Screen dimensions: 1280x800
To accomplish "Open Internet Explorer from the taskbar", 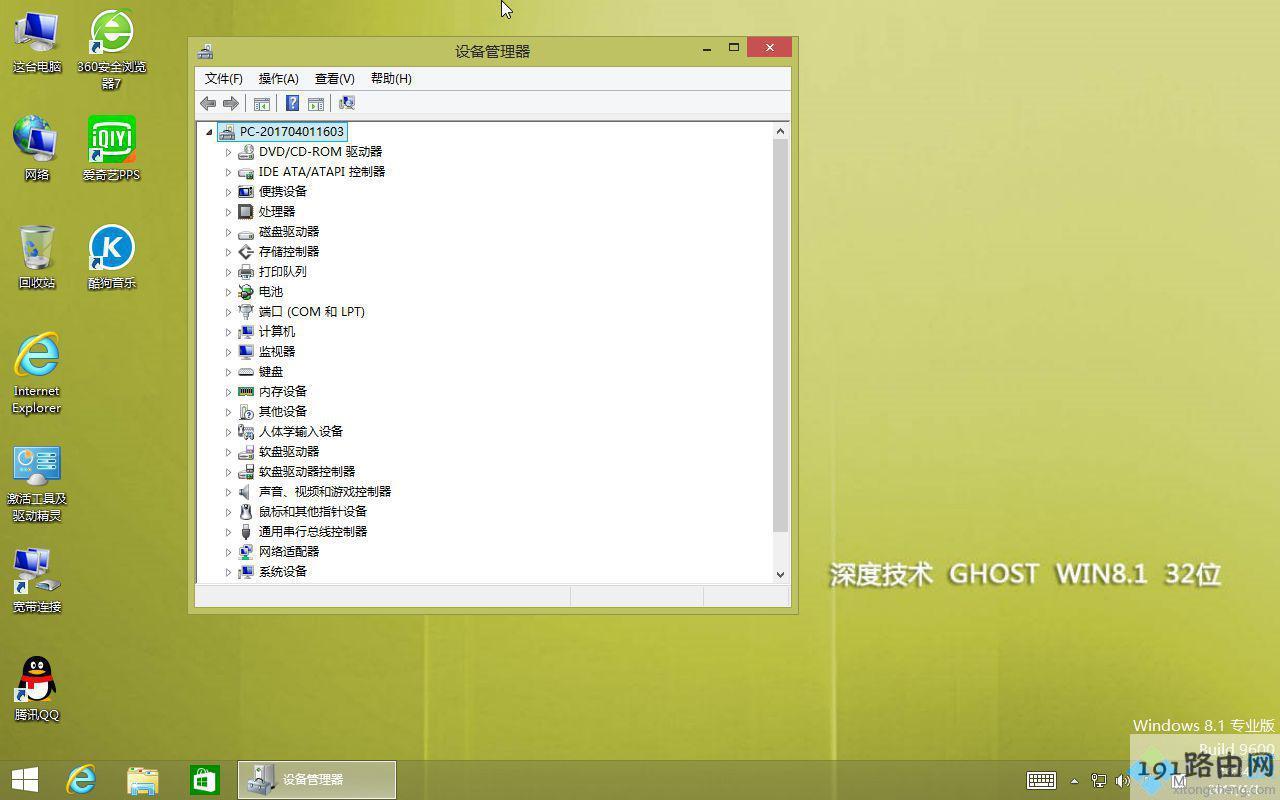I will click(x=81, y=780).
